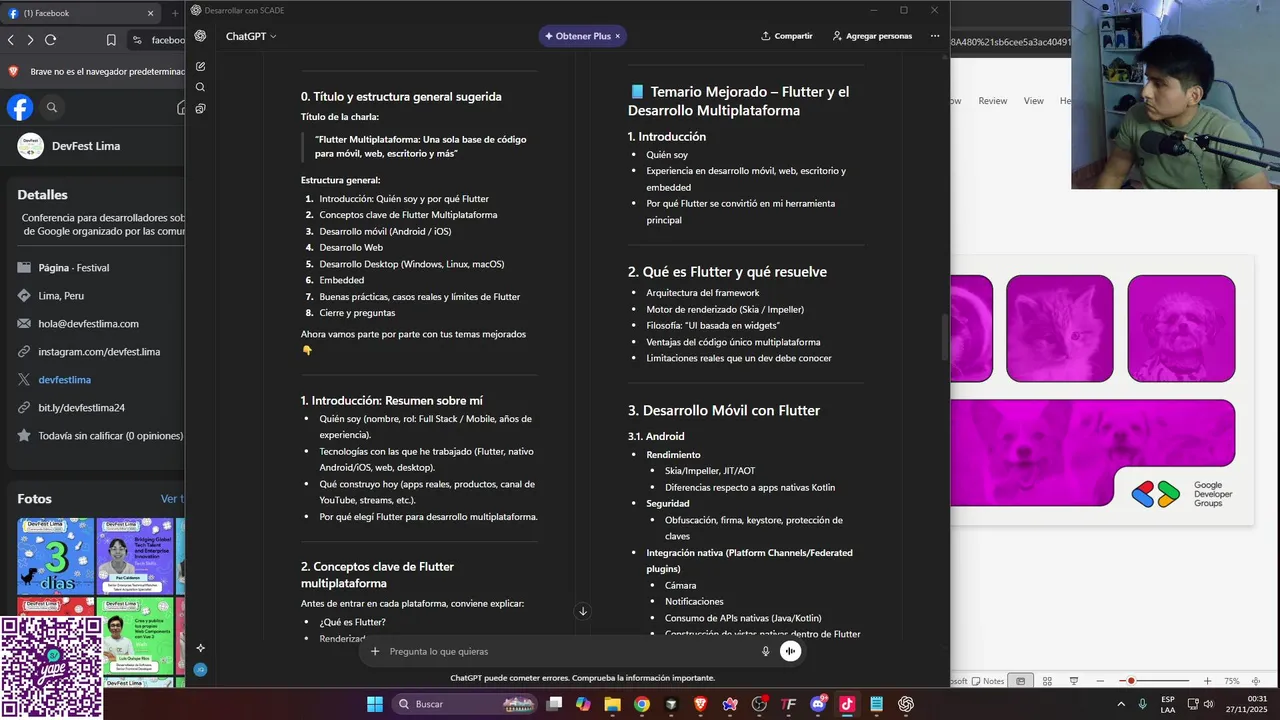This screenshot has width=1280, height=720.
Task: Click the facebook address bar in Brave
Action: pyautogui.click(x=158, y=40)
